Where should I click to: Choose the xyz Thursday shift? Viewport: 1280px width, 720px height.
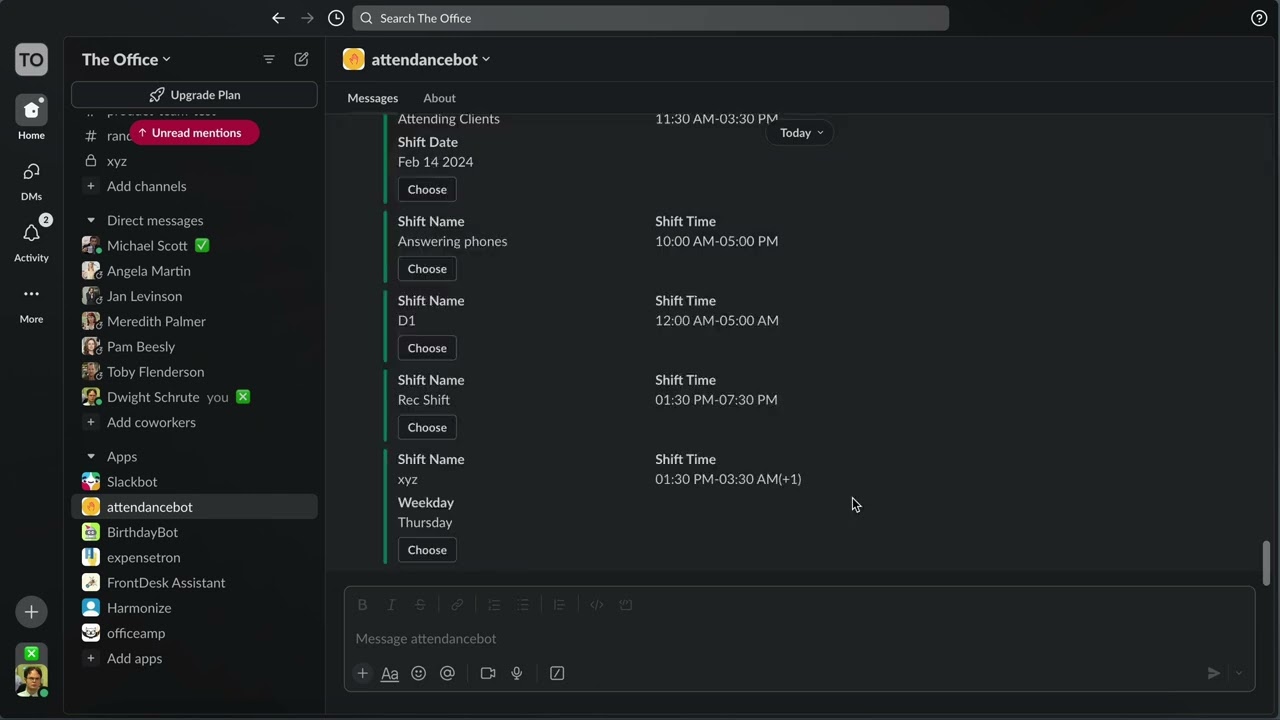[x=427, y=549]
